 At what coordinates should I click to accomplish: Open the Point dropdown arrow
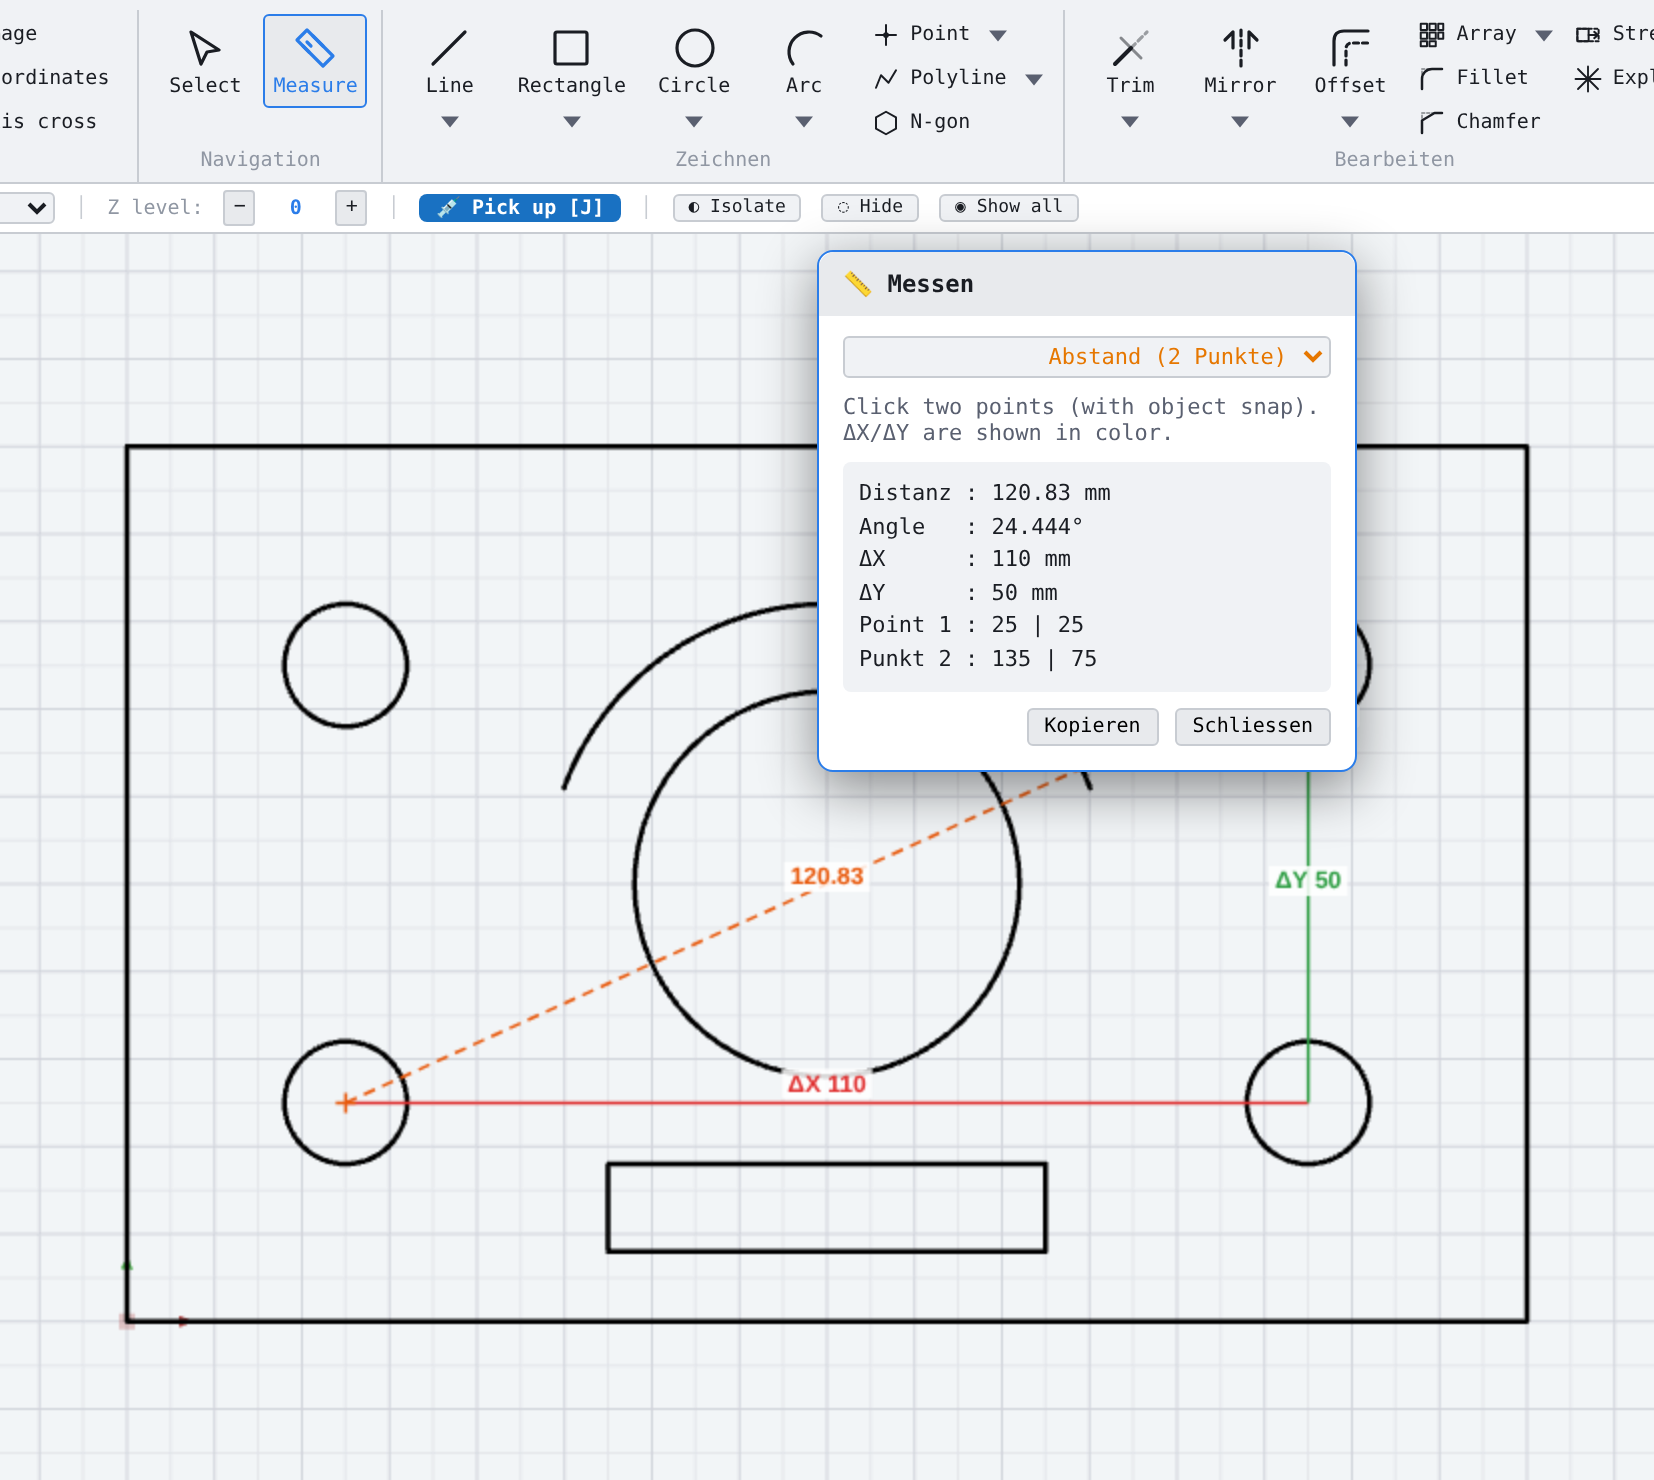998,36
